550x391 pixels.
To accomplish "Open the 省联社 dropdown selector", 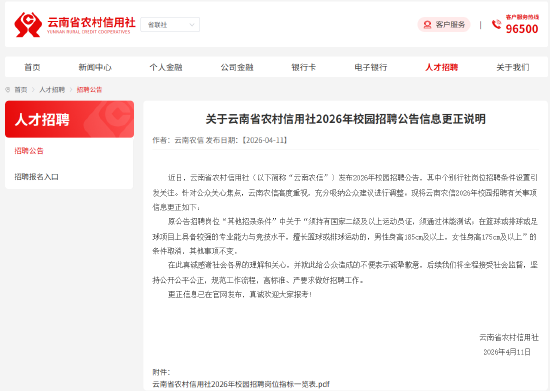I will coord(170,25).
